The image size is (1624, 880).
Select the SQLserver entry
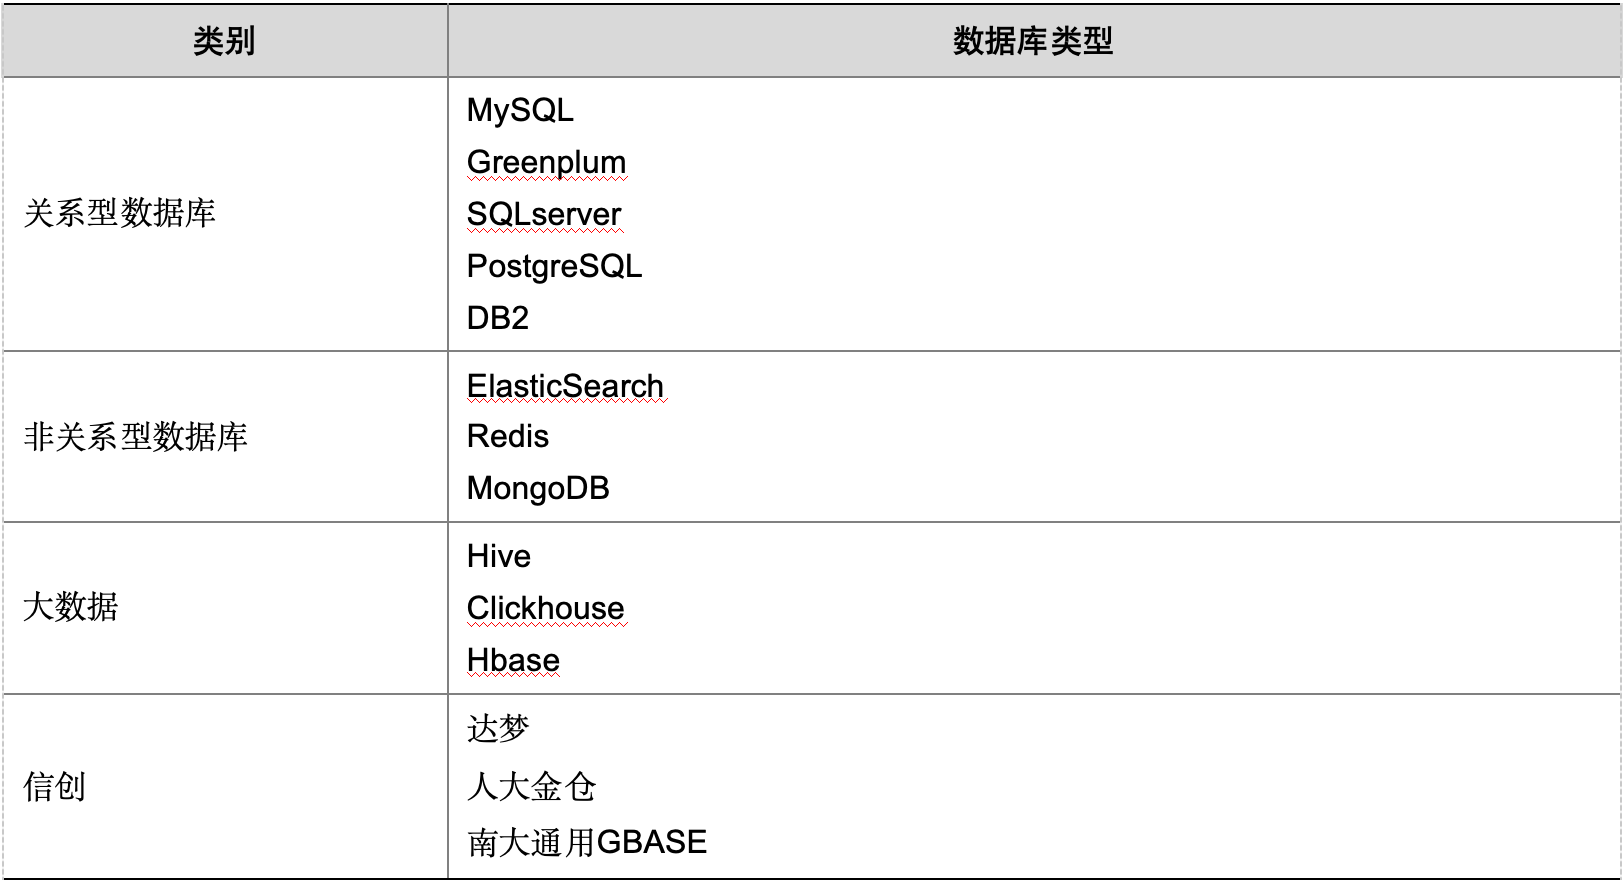click(x=544, y=214)
